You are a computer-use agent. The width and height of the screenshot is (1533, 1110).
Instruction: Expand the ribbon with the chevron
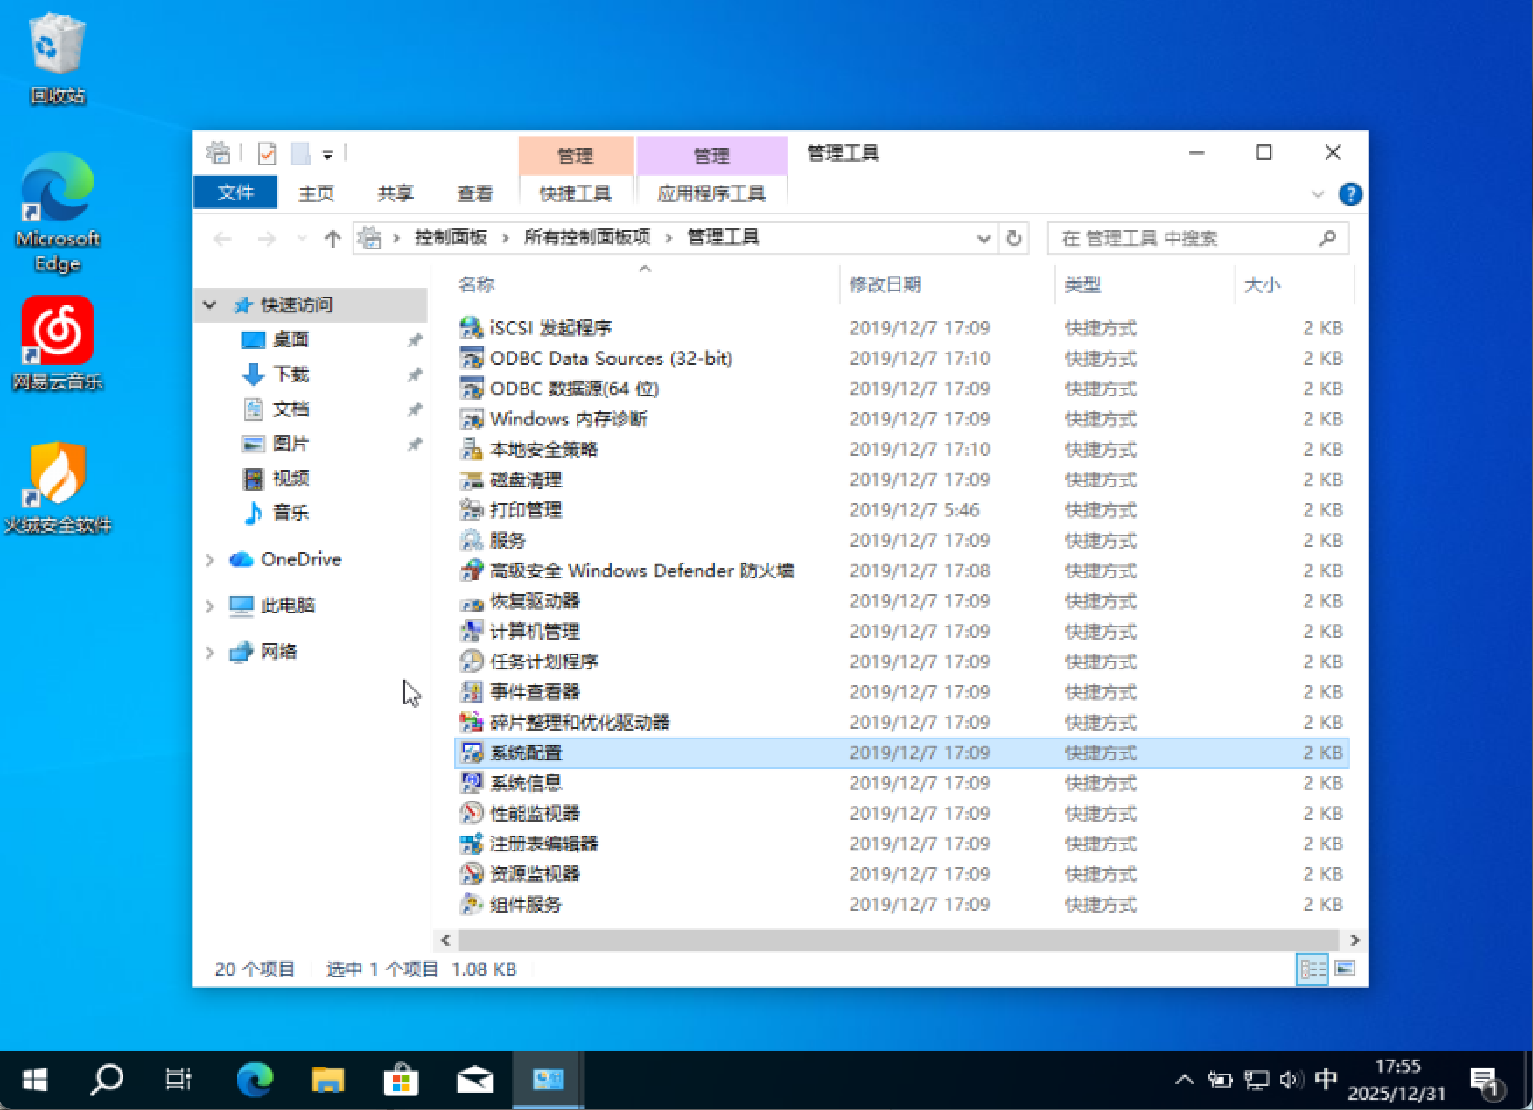click(x=1317, y=194)
